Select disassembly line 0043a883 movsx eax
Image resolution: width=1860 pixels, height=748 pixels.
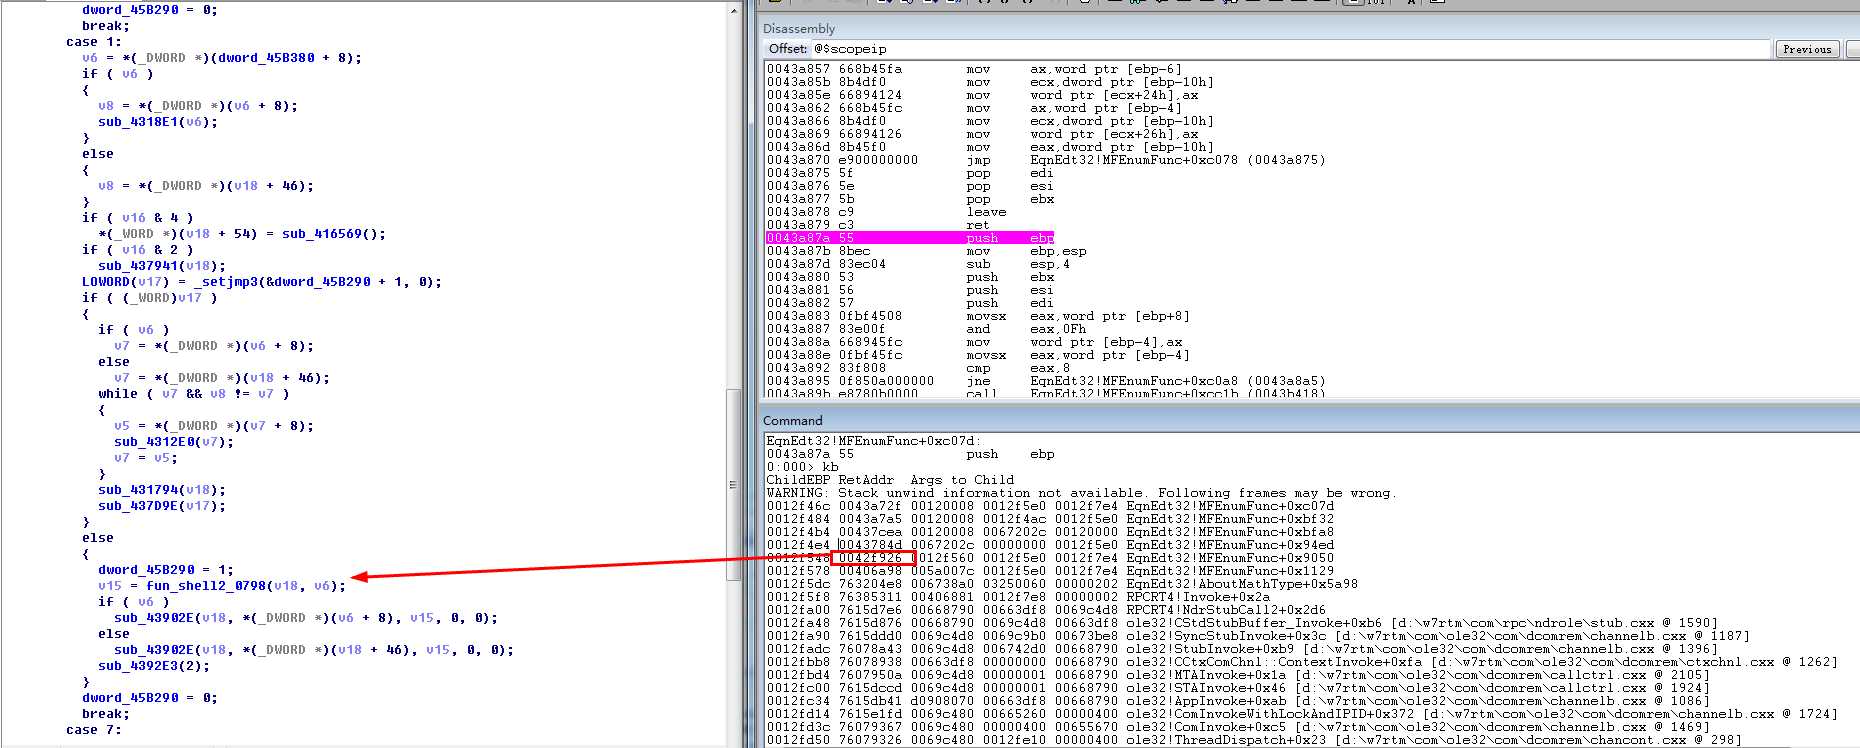pyautogui.click(x=978, y=316)
